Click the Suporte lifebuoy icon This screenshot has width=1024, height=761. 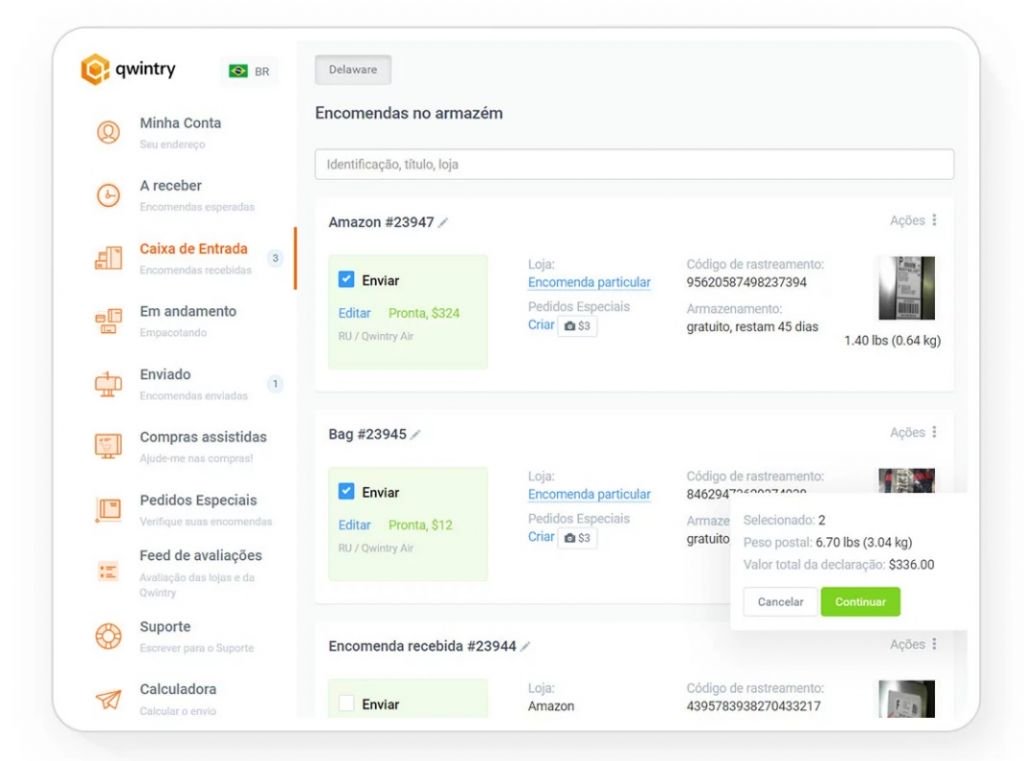click(108, 636)
